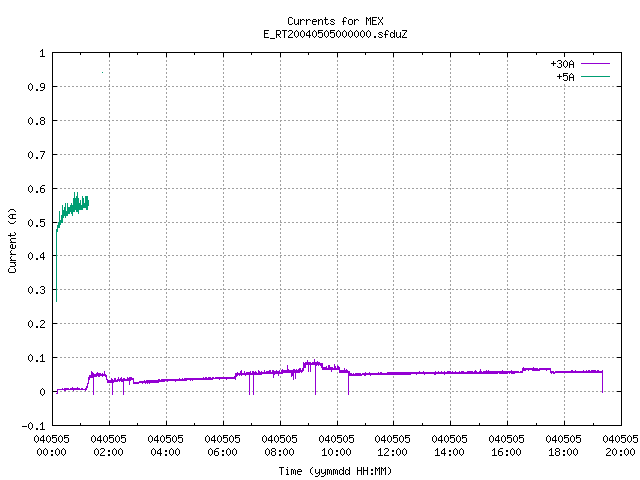Click y-axis tick value '0.2'

[36, 324]
